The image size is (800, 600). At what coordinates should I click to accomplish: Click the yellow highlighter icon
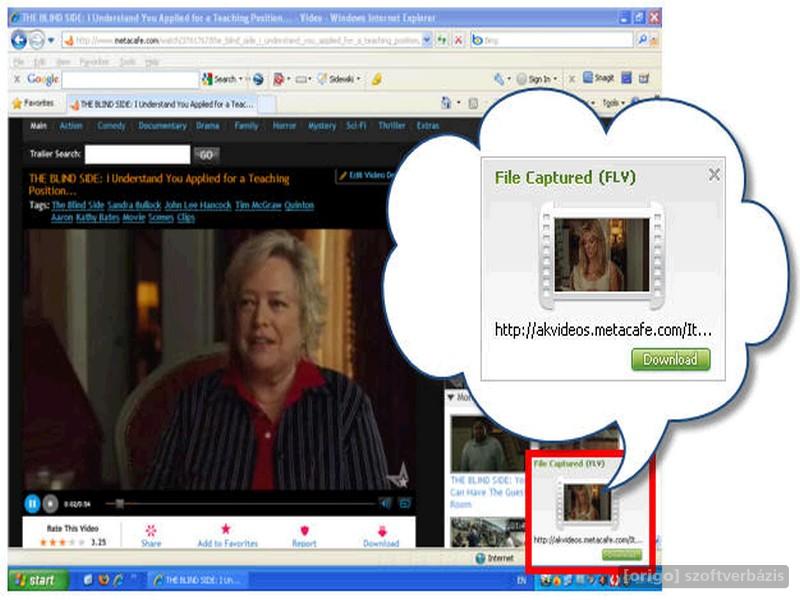pos(377,79)
